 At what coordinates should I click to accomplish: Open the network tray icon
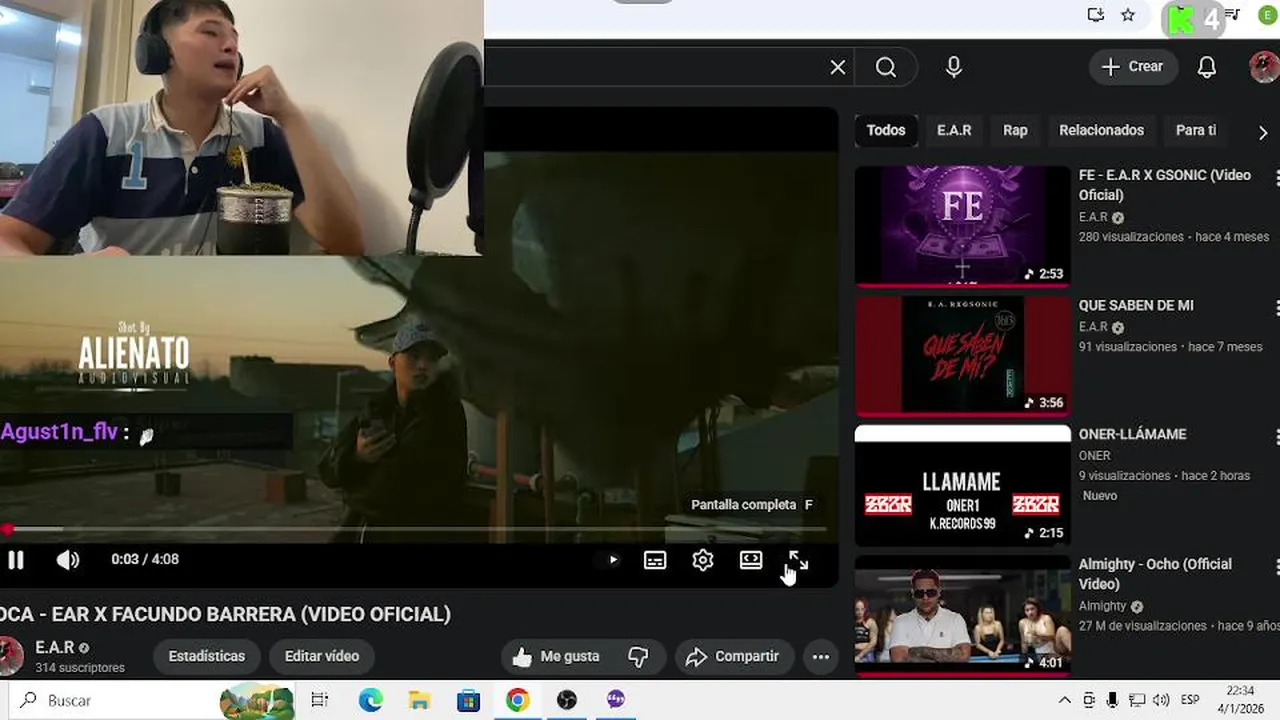pyautogui.click(x=1138, y=700)
